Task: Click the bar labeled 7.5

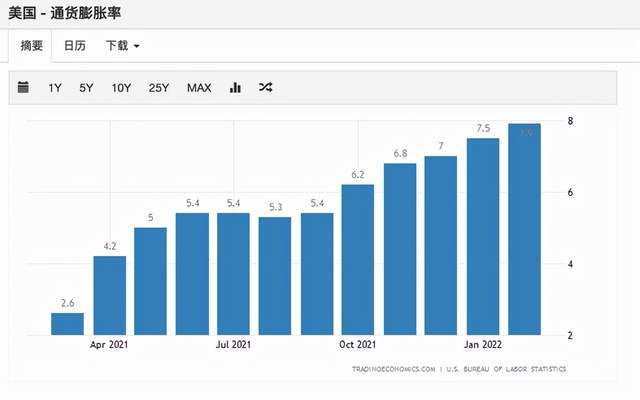Action: point(483,237)
